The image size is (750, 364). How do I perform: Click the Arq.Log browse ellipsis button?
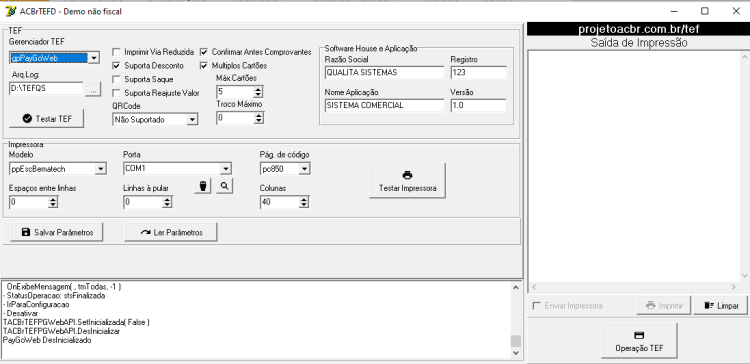point(93,88)
